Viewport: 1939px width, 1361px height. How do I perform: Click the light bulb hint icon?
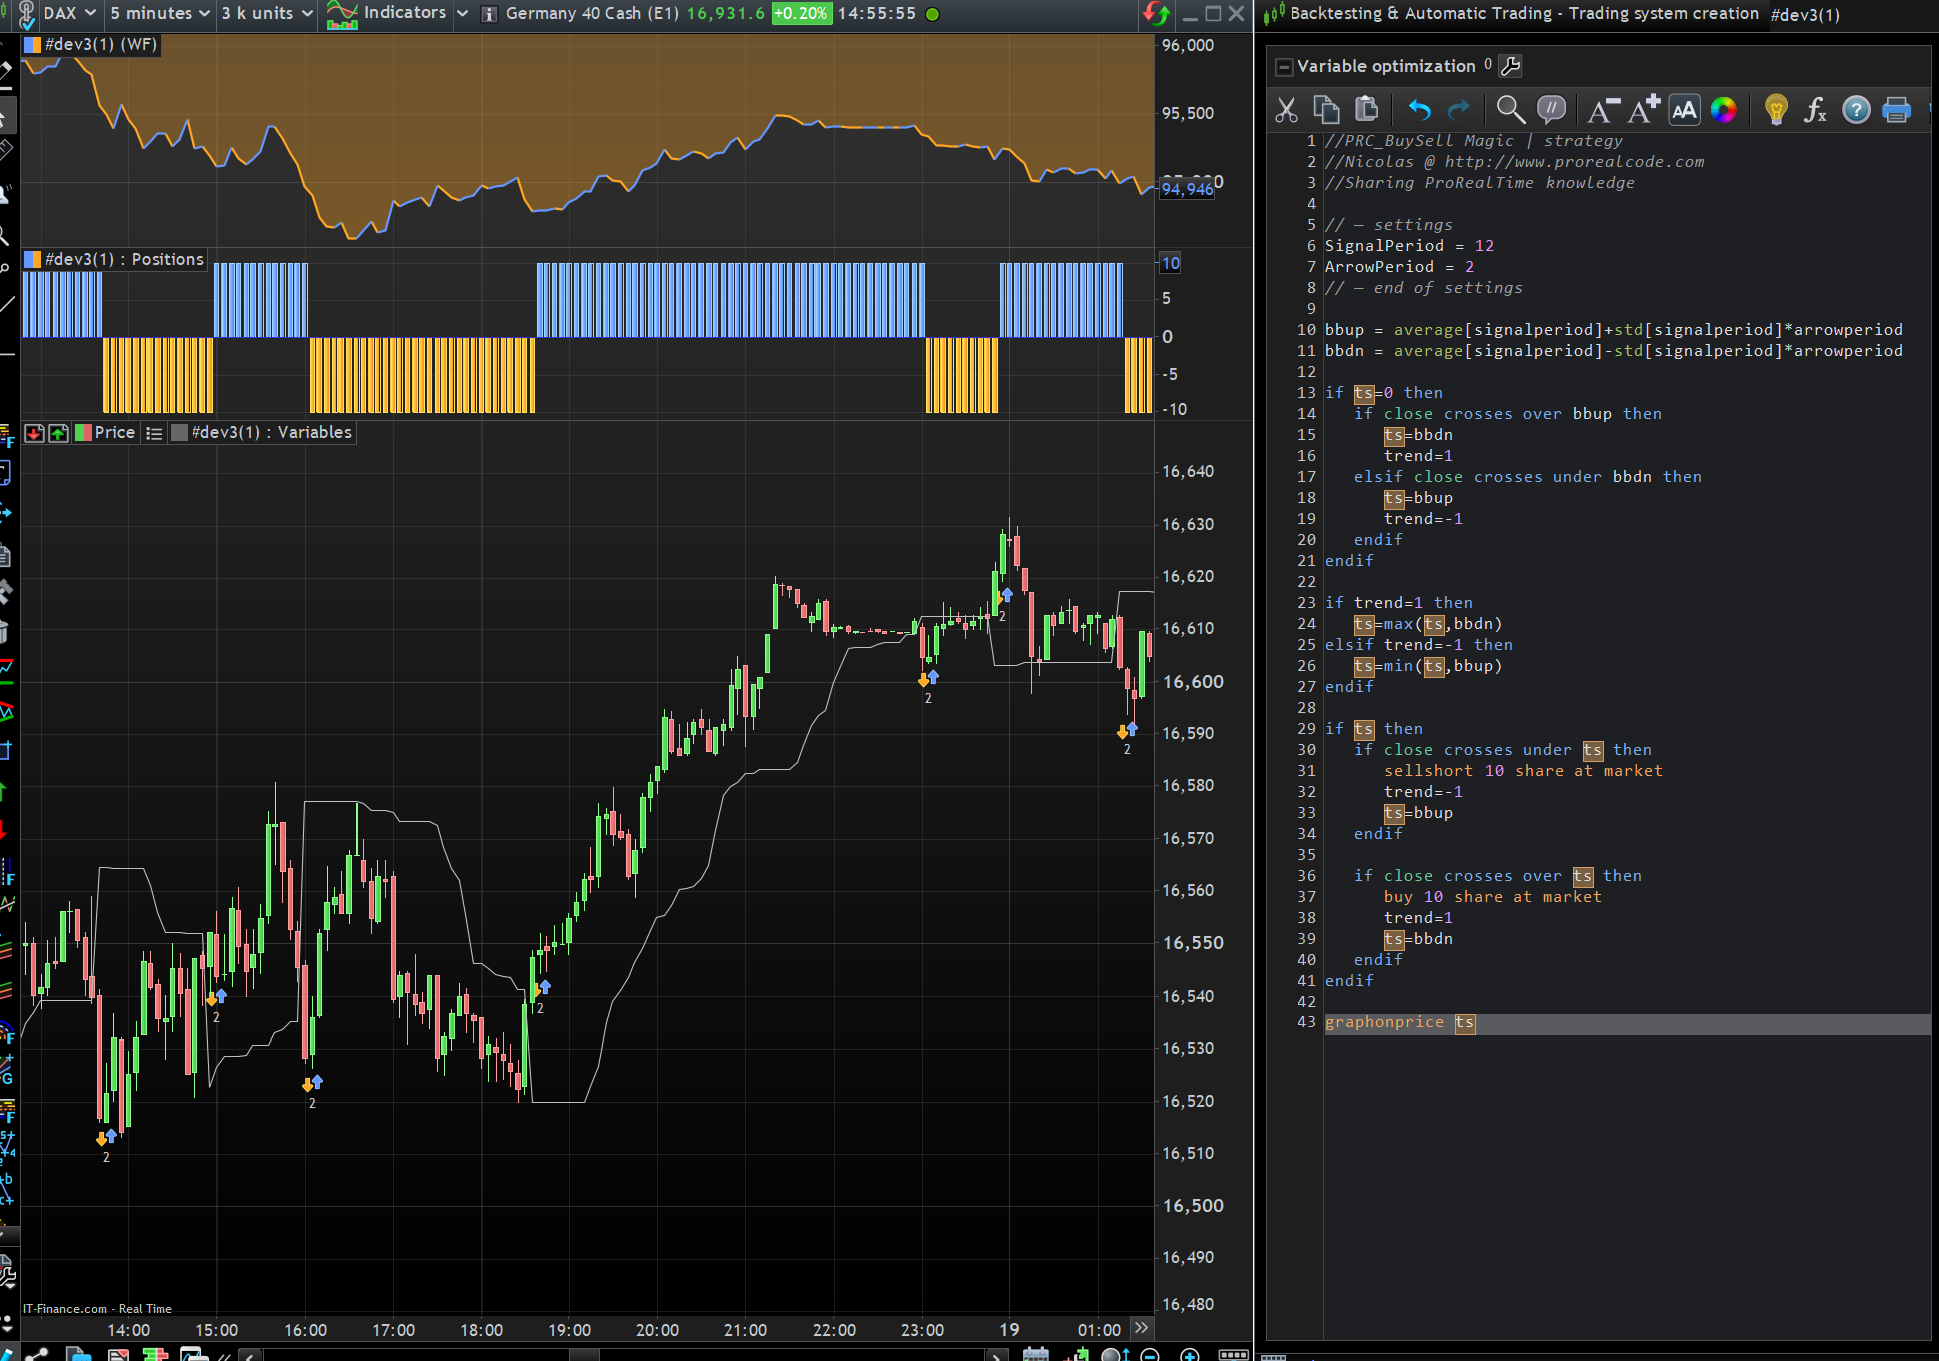click(1776, 110)
